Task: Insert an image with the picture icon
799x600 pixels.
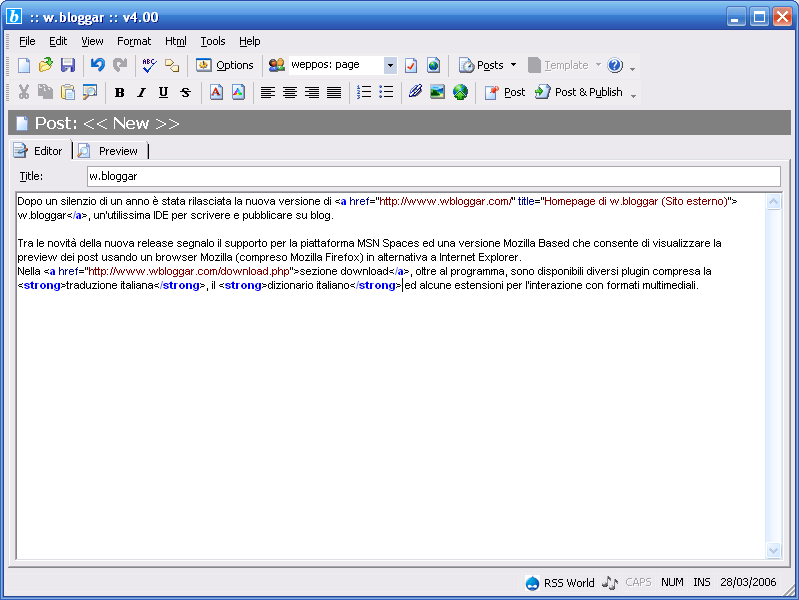Action: click(438, 92)
